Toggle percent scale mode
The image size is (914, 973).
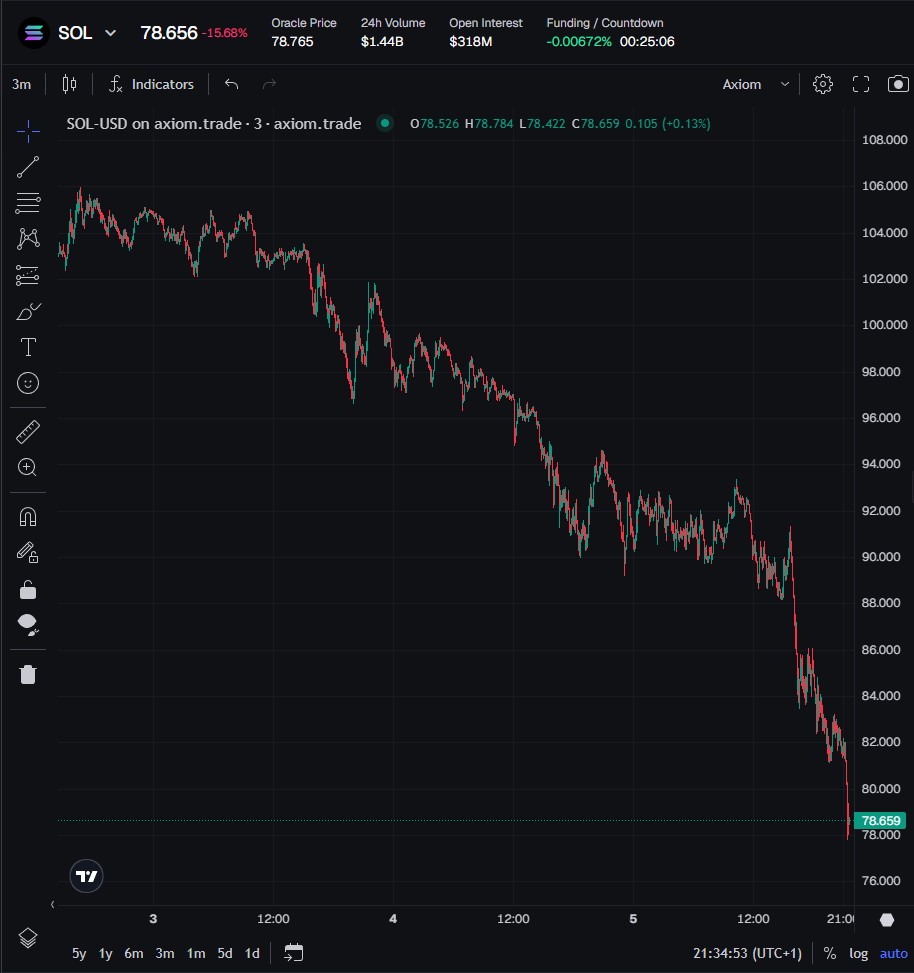click(x=830, y=953)
